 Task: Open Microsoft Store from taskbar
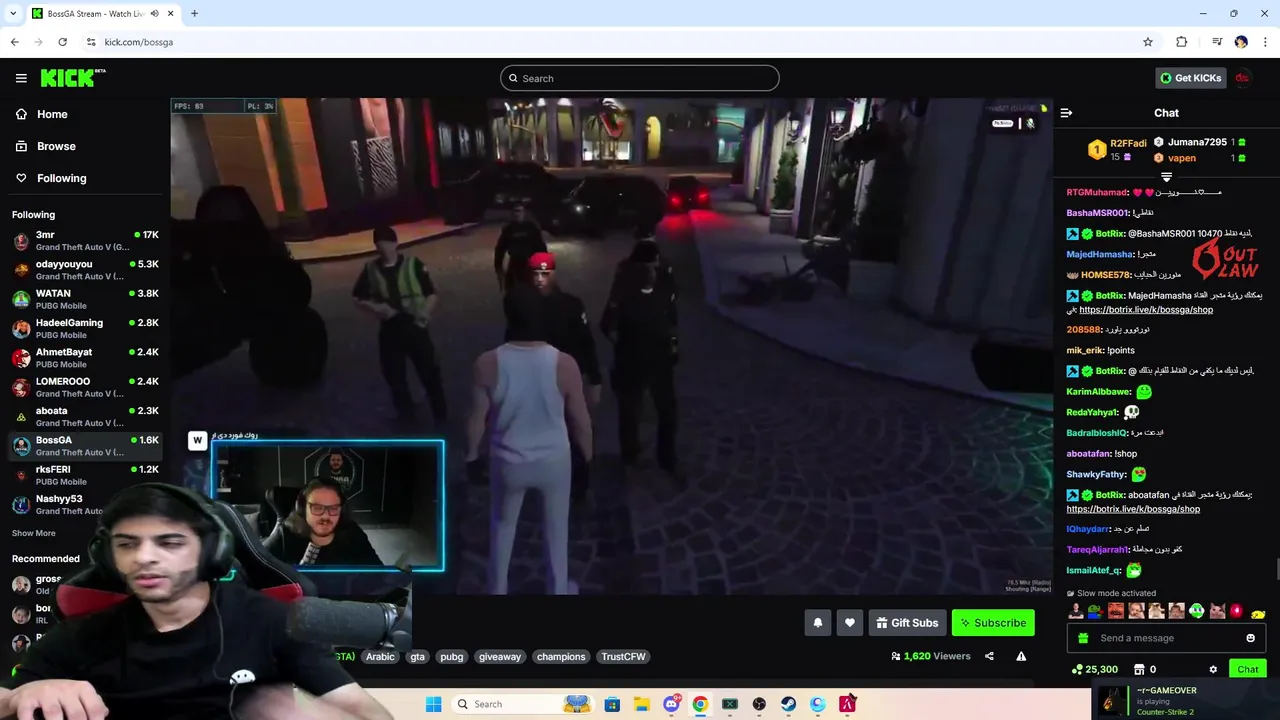tap(612, 704)
